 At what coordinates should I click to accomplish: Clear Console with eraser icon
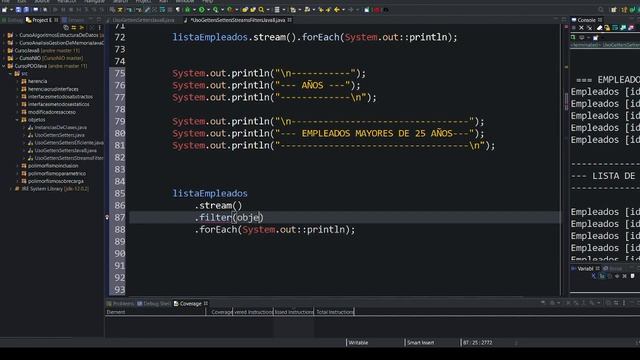tap(600, 28)
